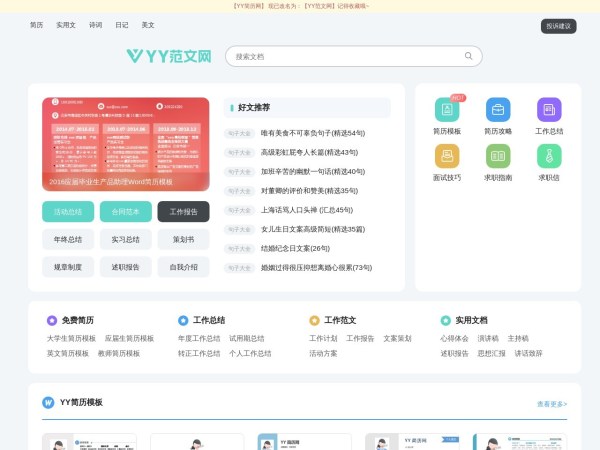Image resolution: width=600 pixels, height=450 pixels.
Task: Click the 工作总结 blue star icon
Action: point(183,320)
